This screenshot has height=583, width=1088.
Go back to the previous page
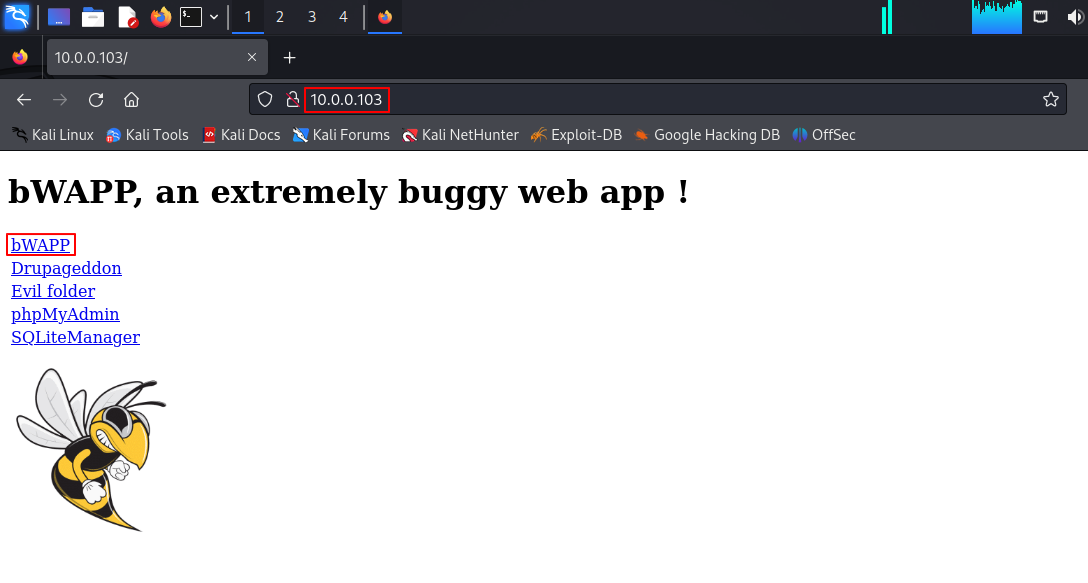click(24, 100)
